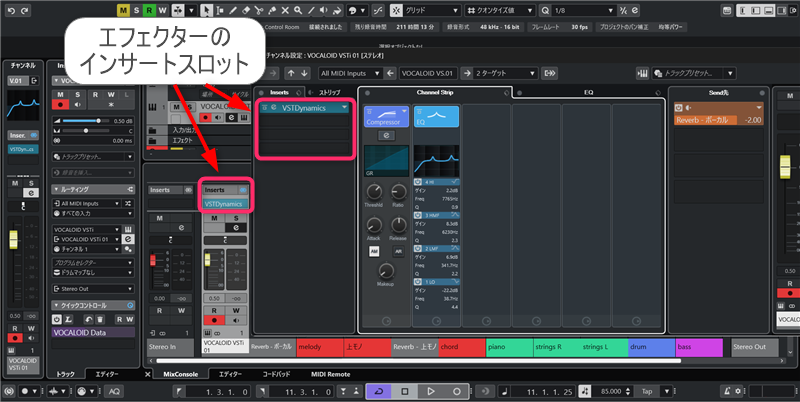
Task: Click the next channel down arrow
Action: [x=304, y=73]
